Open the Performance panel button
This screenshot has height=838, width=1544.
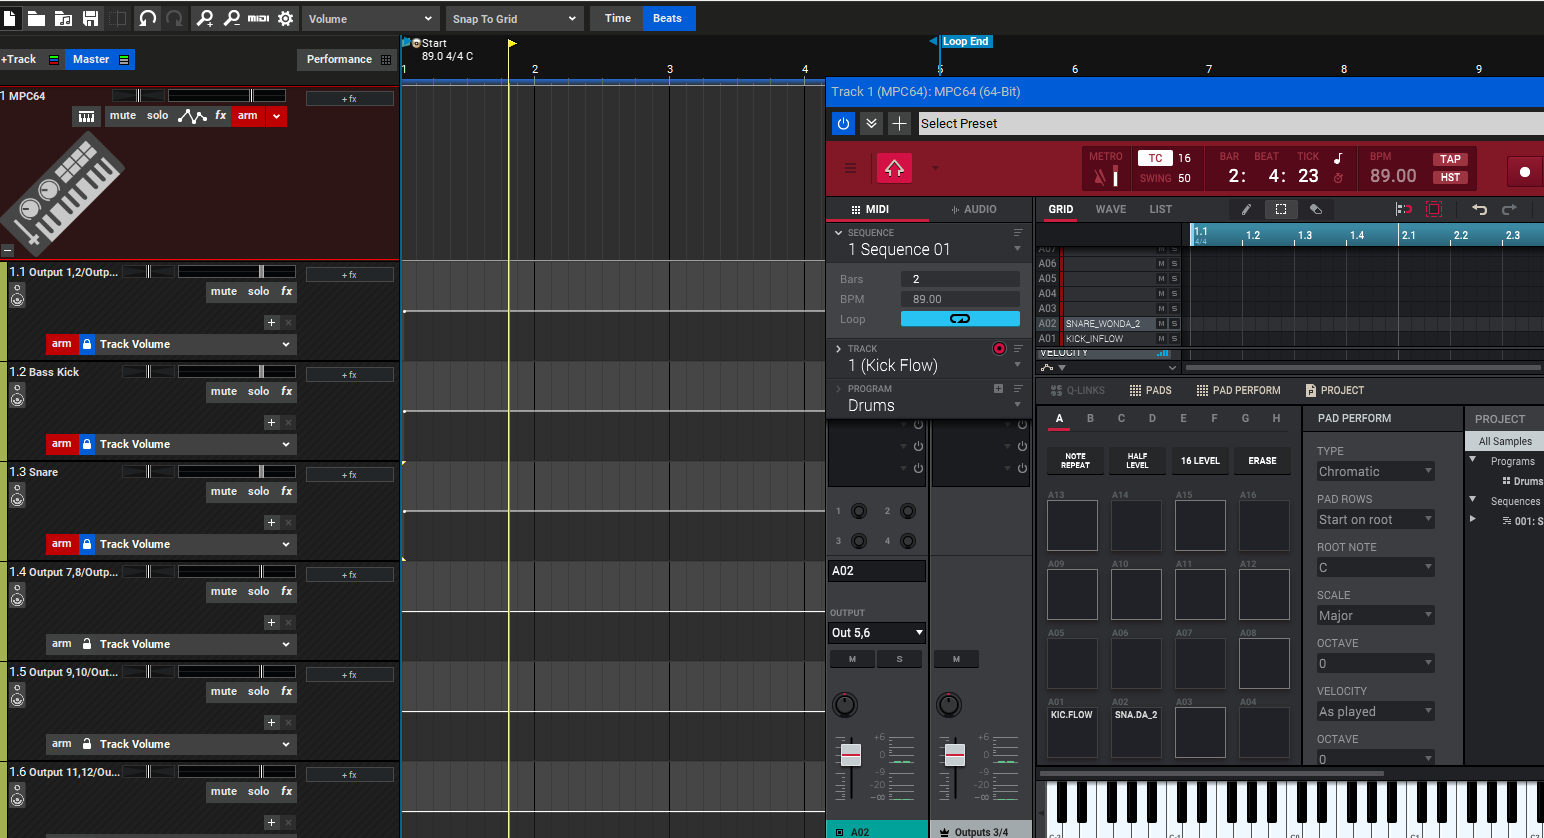(x=347, y=59)
